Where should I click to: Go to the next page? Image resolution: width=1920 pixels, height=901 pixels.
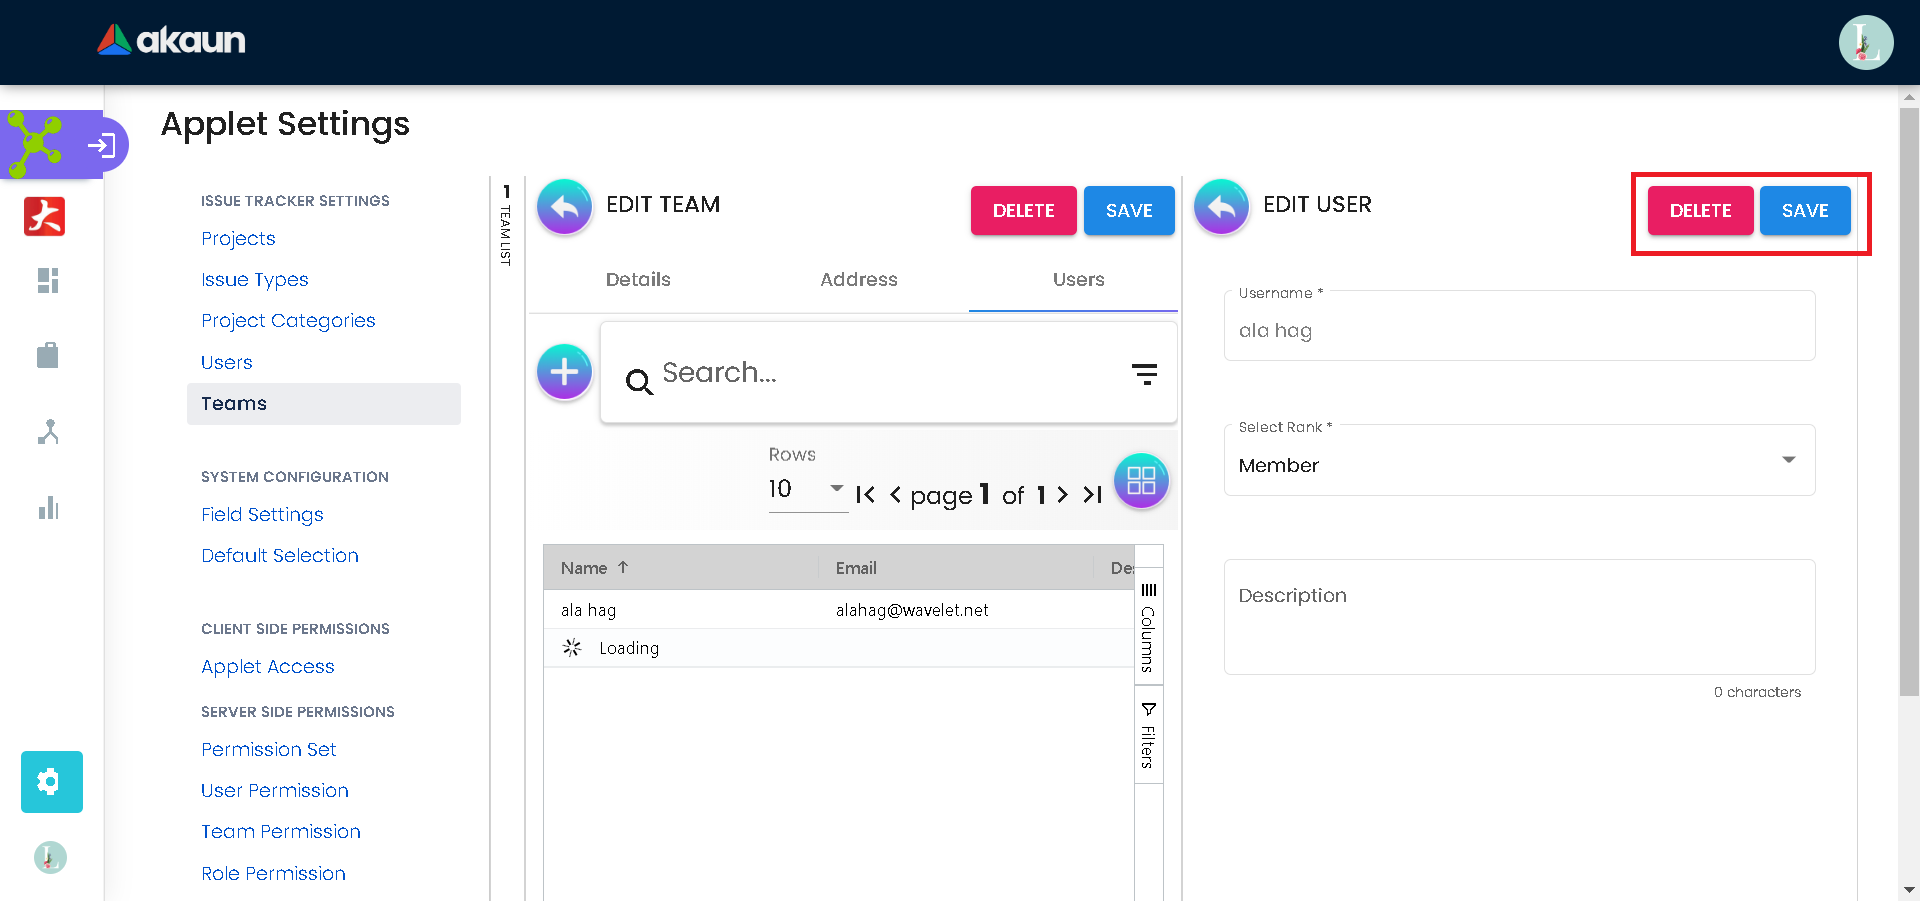1062,495
